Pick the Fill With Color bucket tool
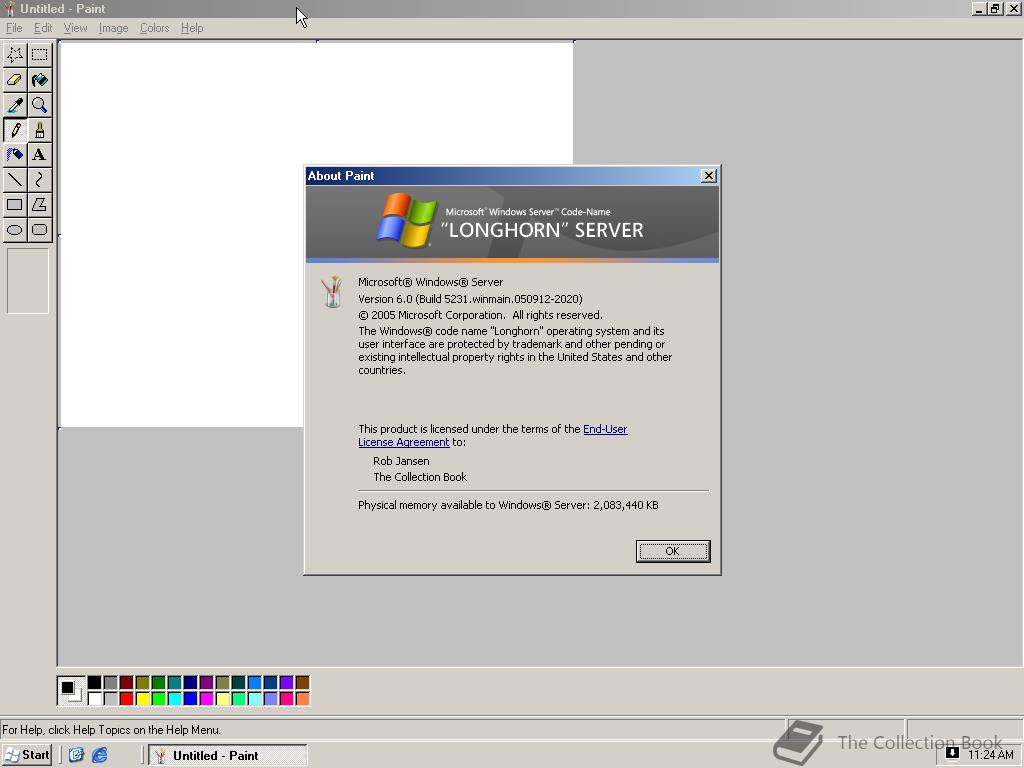1024x768 pixels. click(x=40, y=80)
